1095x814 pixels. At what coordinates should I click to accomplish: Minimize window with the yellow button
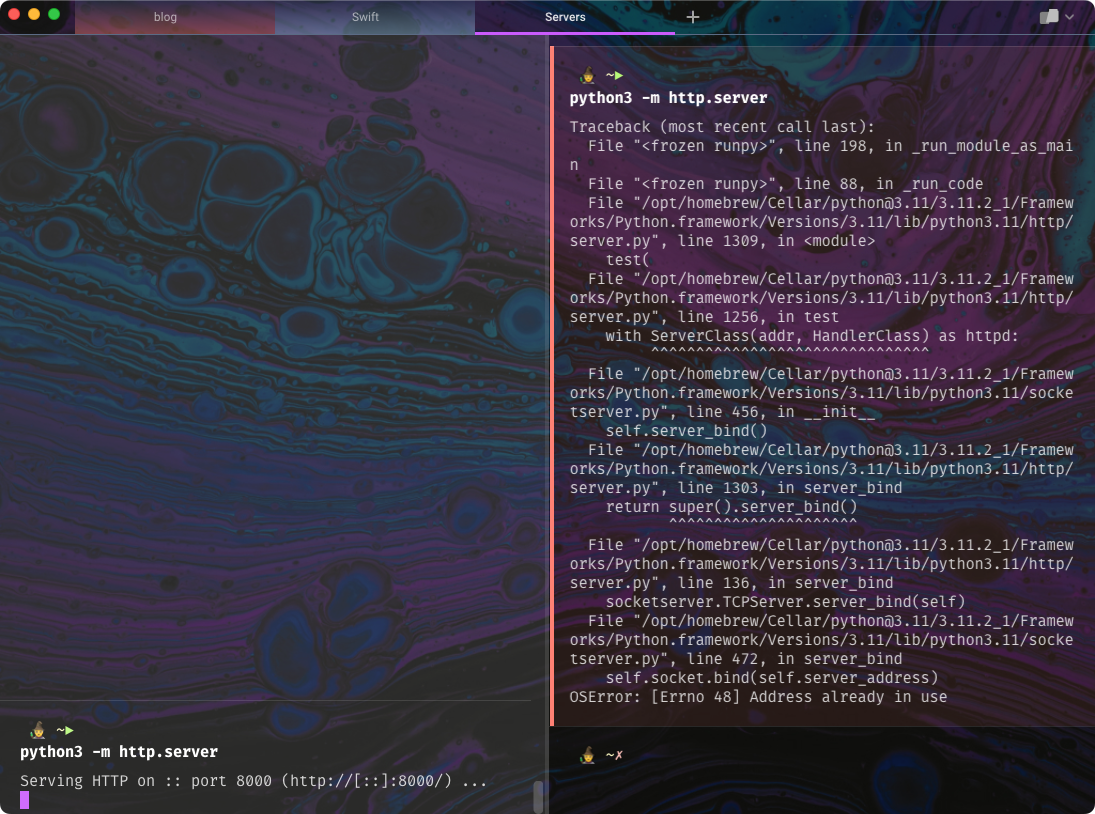(x=34, y=15)
